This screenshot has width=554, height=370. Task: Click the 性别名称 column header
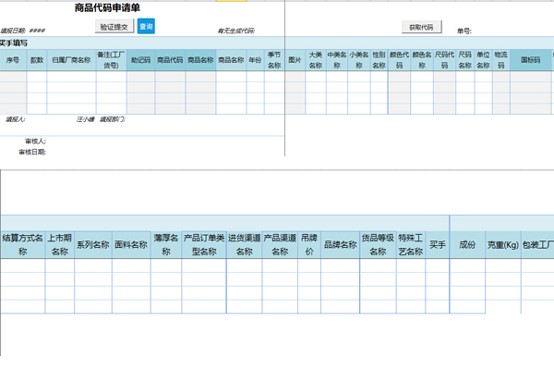[379, 60]
